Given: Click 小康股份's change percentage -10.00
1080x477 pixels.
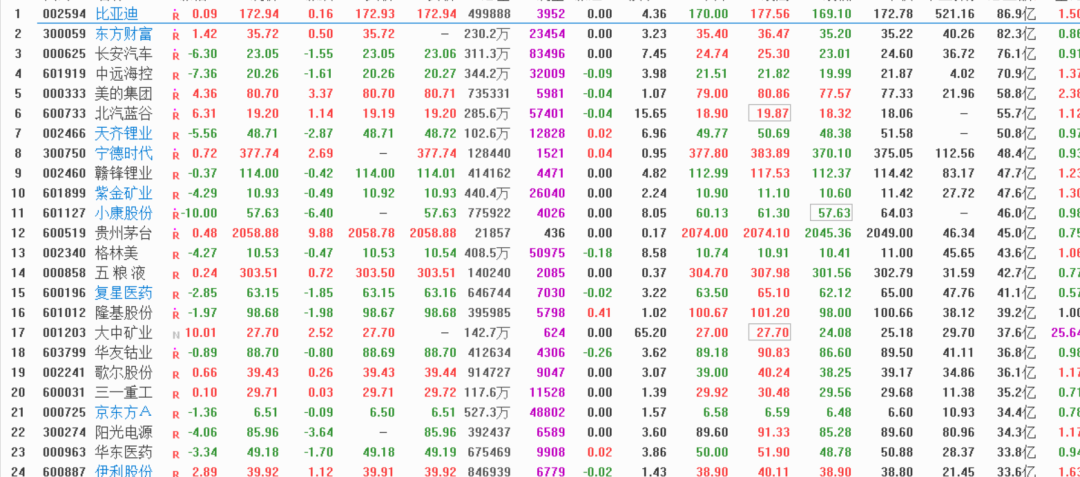Looking at the screenshot, I should pos(200,213).
